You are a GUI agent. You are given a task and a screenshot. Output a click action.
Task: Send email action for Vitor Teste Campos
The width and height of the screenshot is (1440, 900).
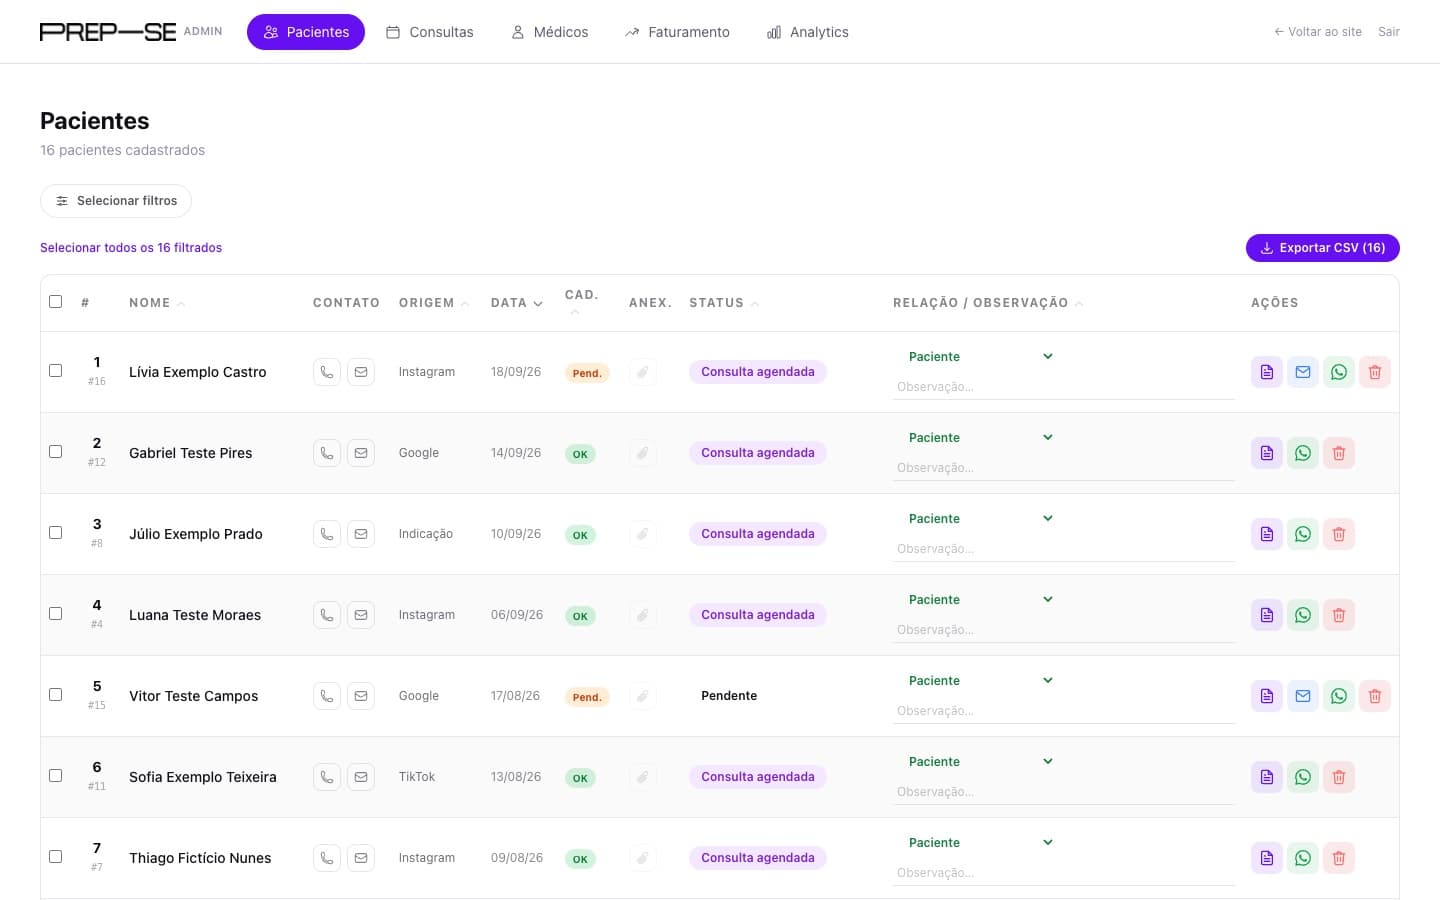point(1303,696)
